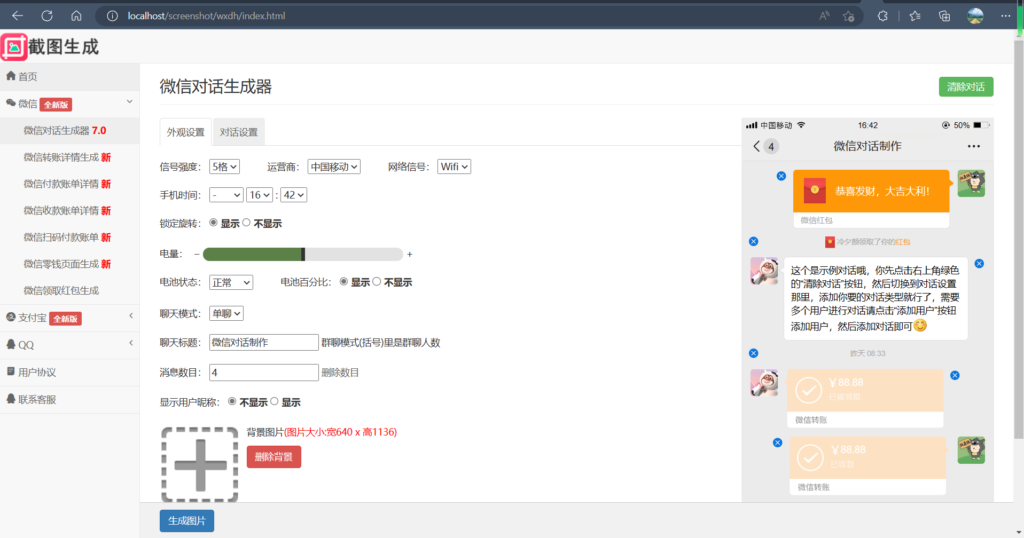Click the avatar next to red packet
The height and width of the screenshot is (538, 1024).
tap(971, 183)
